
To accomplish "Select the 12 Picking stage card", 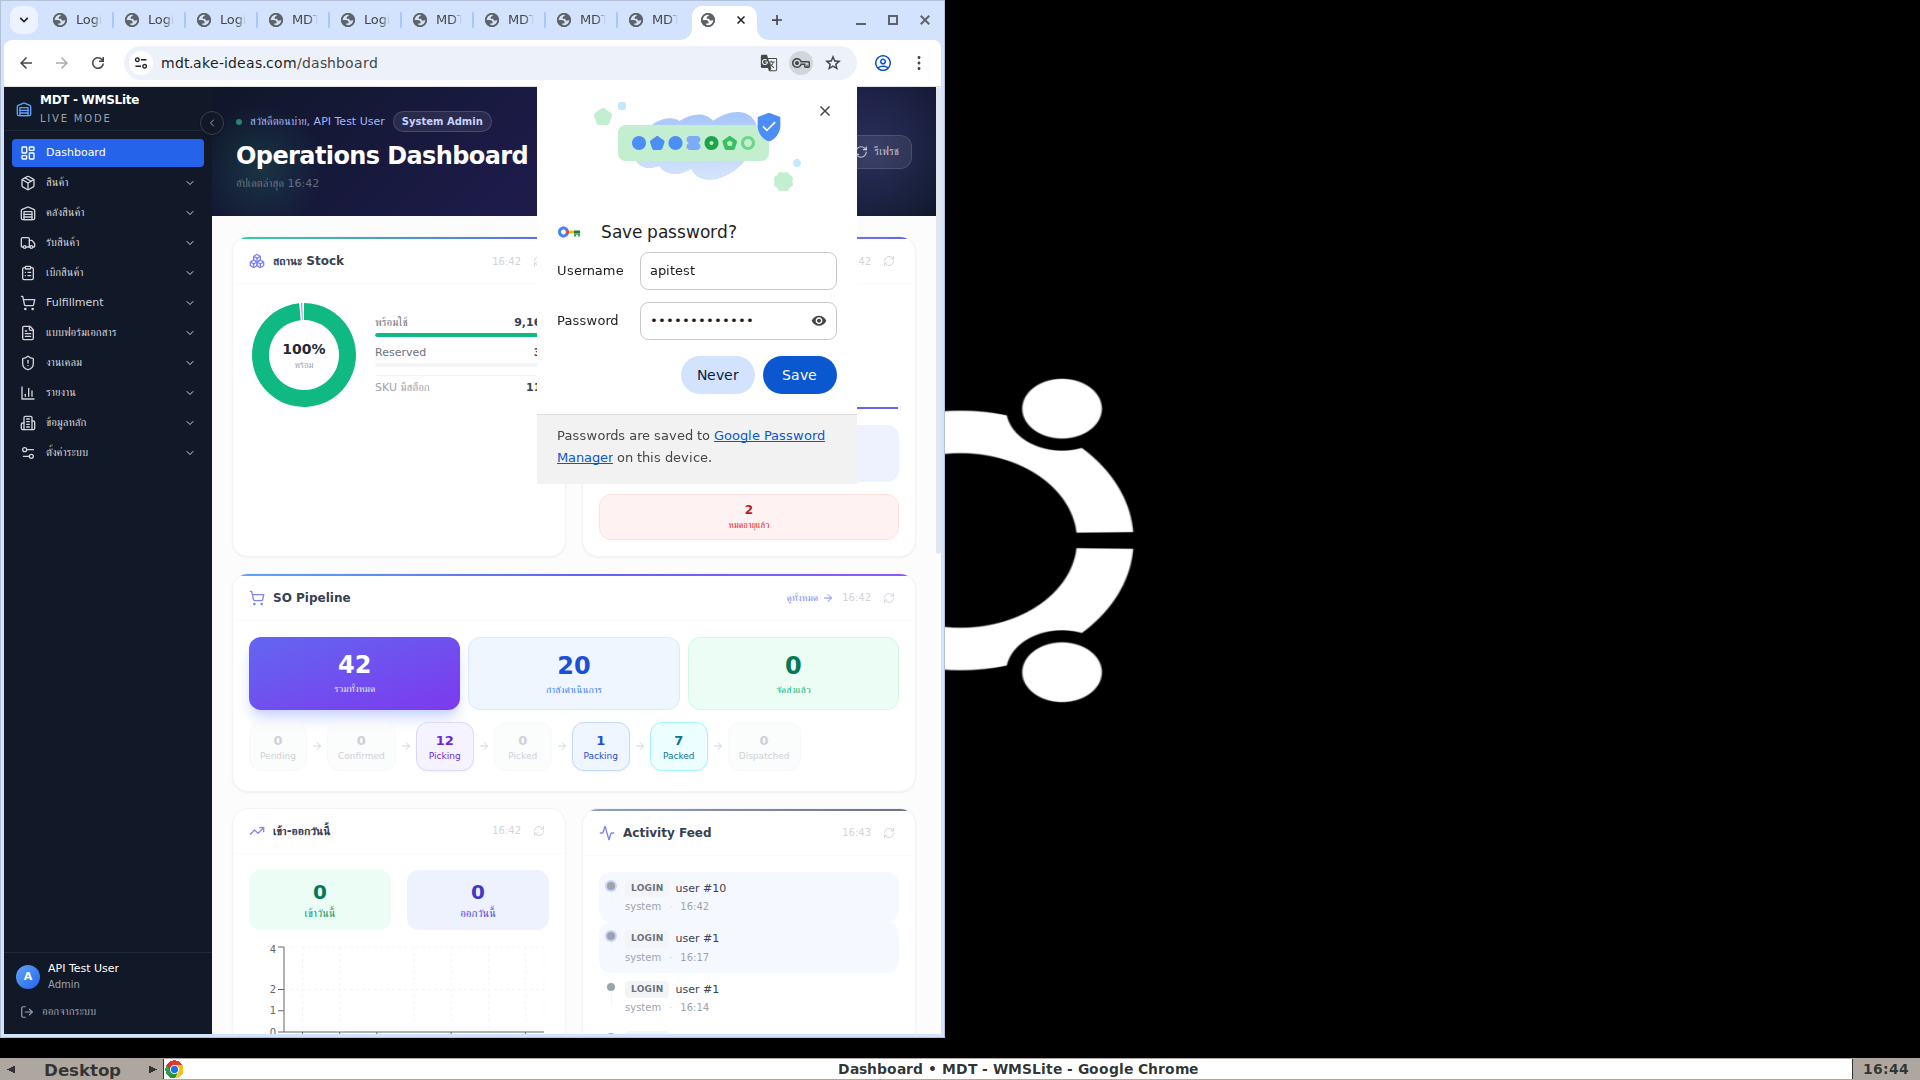I will coord(445,747).
